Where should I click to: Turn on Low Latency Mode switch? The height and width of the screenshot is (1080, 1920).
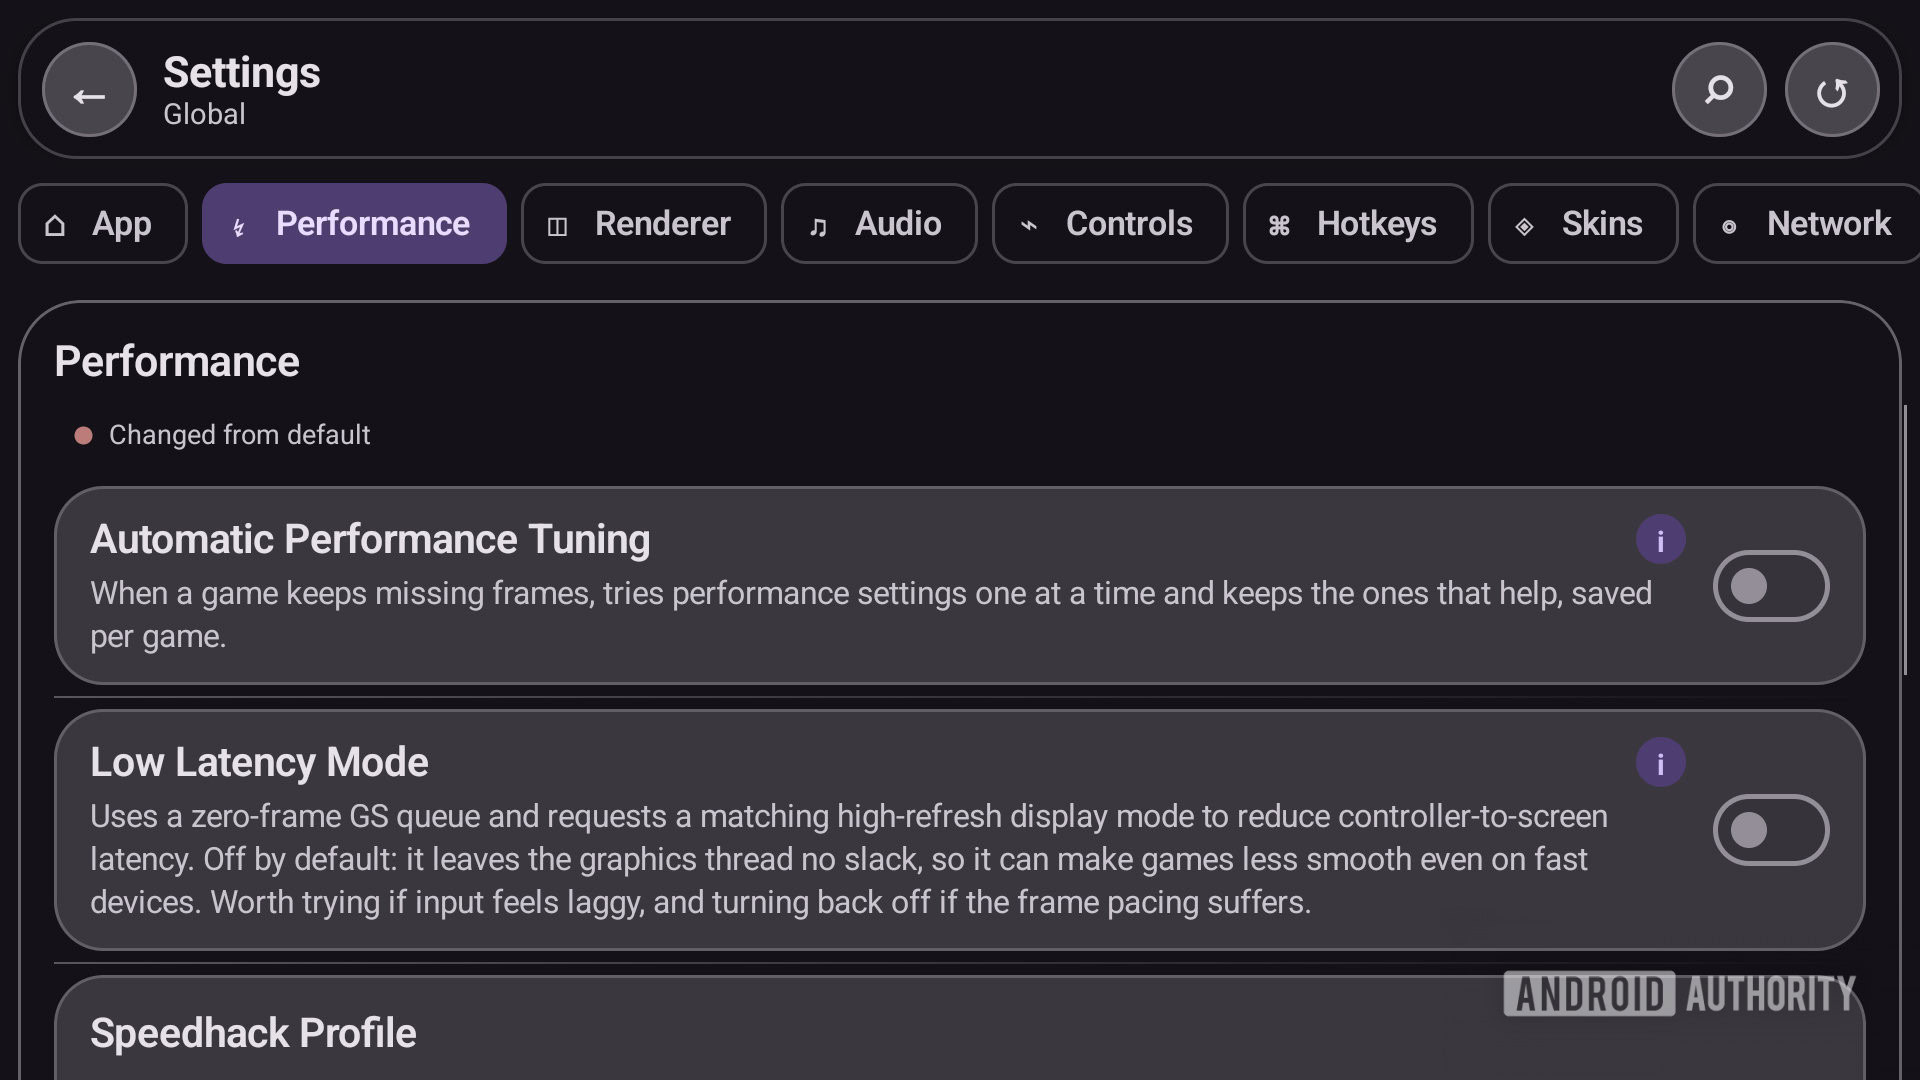click(x=1771, y=830)
